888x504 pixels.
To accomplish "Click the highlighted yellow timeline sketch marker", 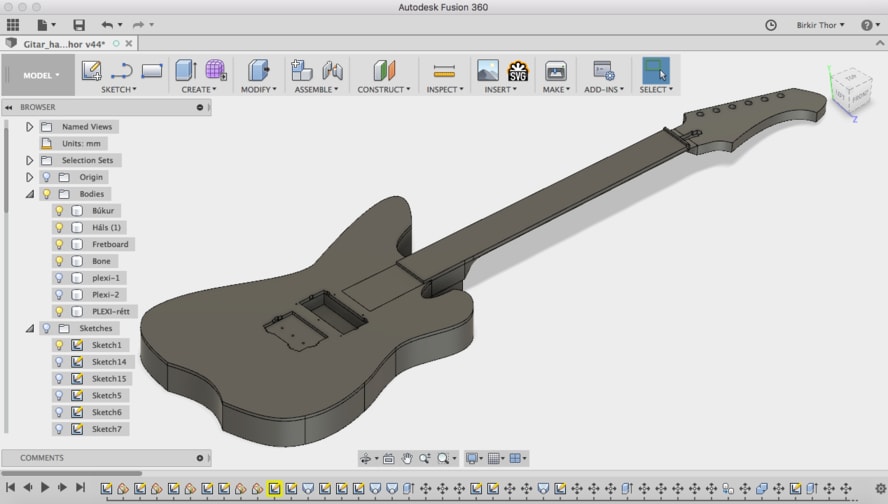I will [x=274, y=488].
